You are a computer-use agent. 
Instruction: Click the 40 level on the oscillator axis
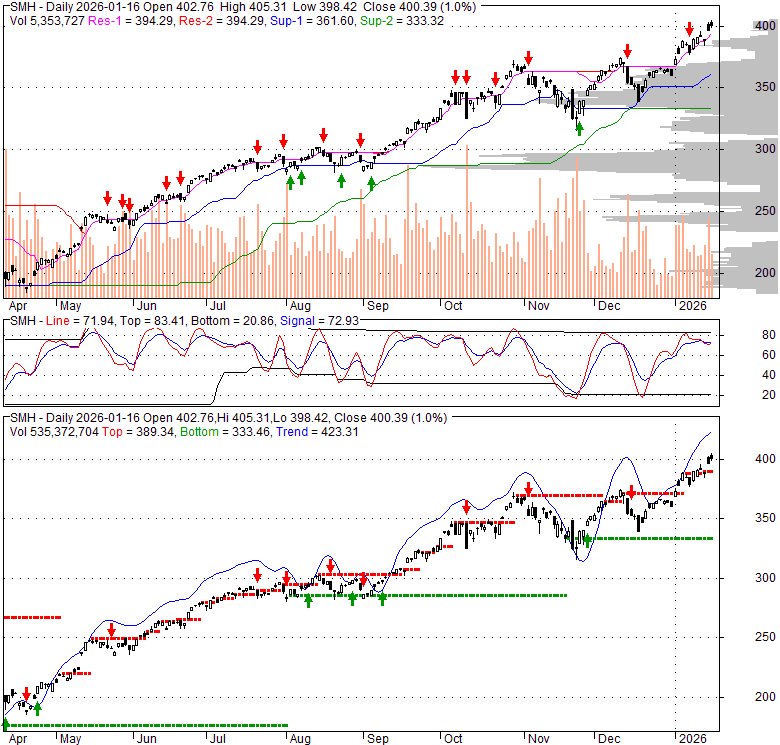(769, 374)
